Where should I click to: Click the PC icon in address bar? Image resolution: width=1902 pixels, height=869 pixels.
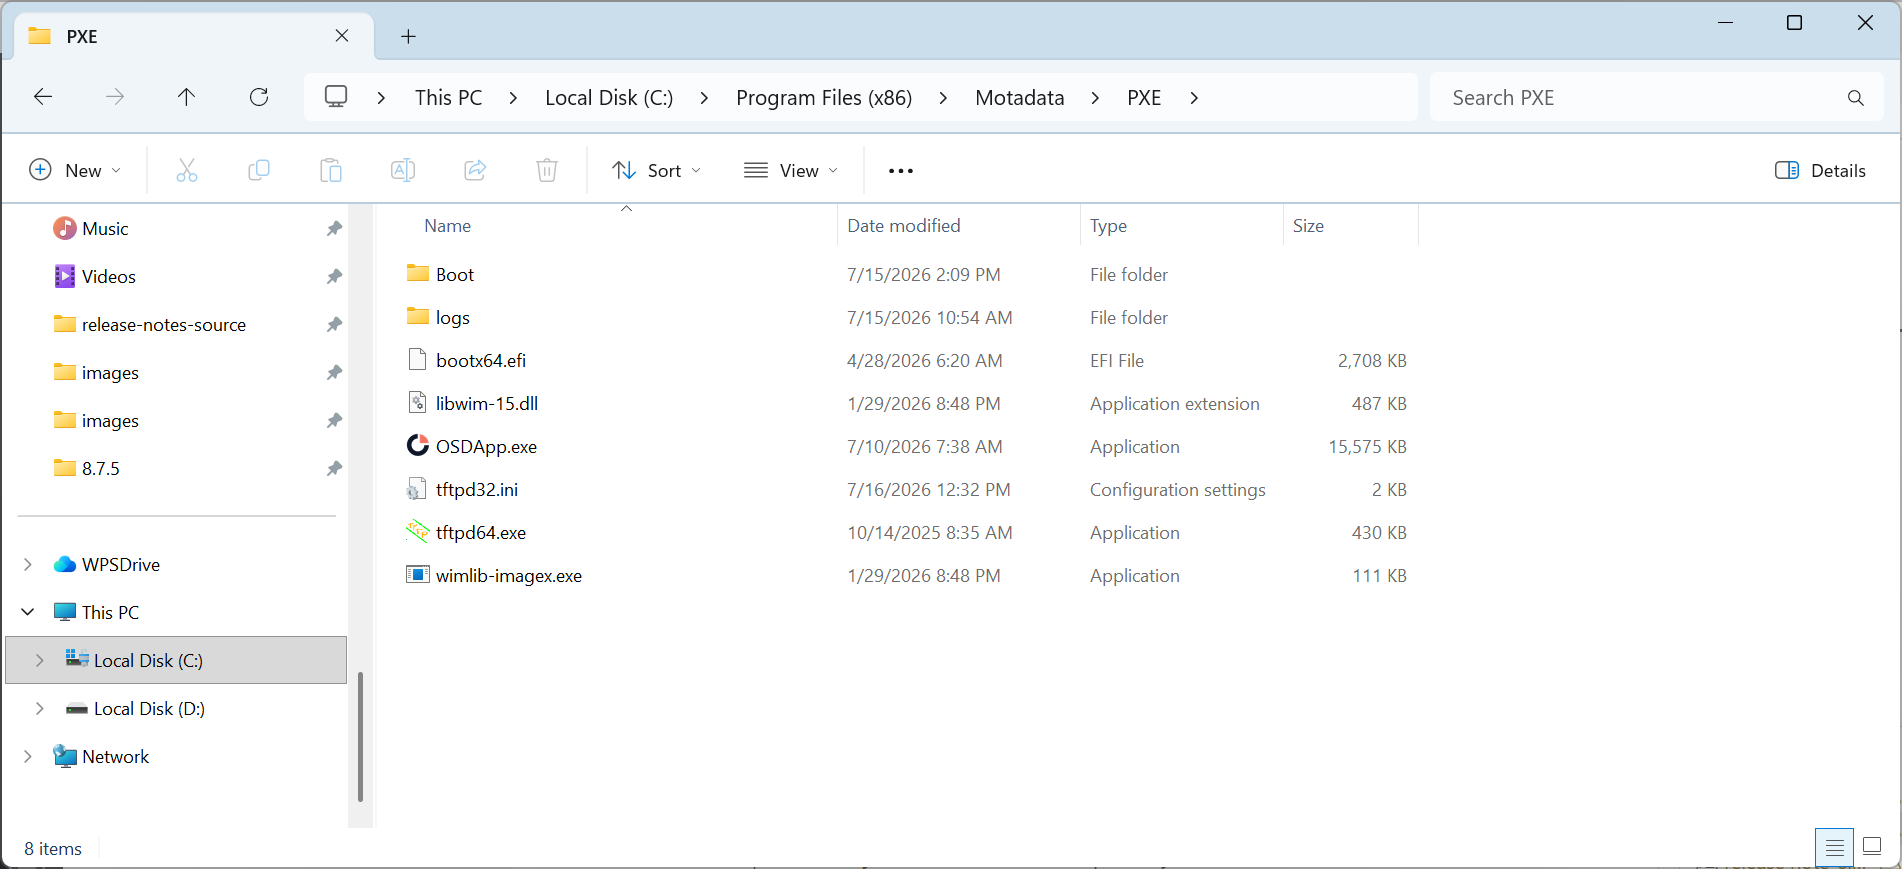pos(336,97)
